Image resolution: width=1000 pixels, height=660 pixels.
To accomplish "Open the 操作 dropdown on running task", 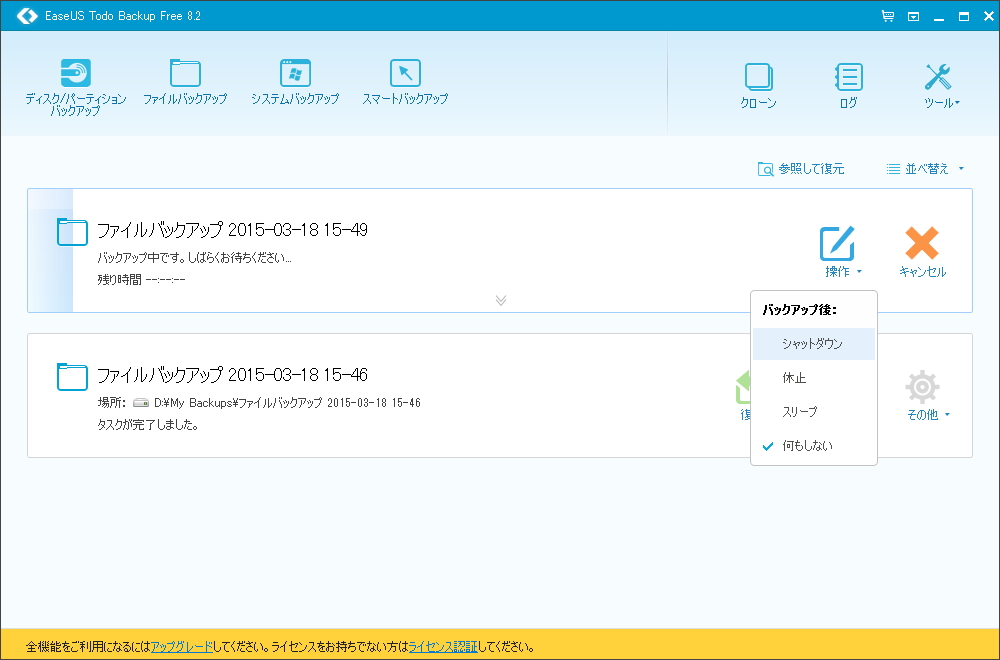I will click(x=837, y=248).
